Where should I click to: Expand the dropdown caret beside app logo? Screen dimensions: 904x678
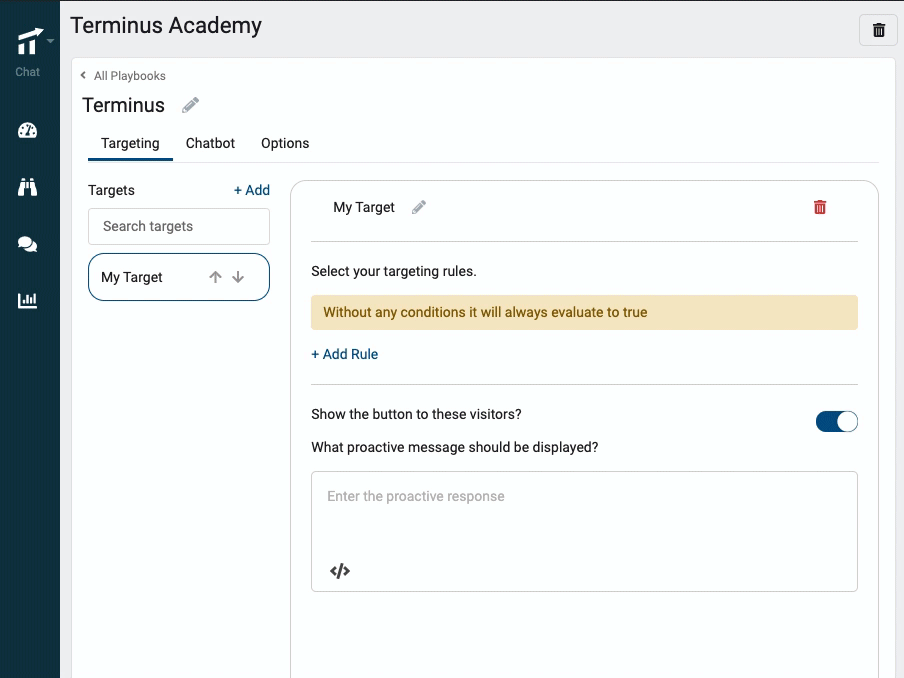point(50,41)
